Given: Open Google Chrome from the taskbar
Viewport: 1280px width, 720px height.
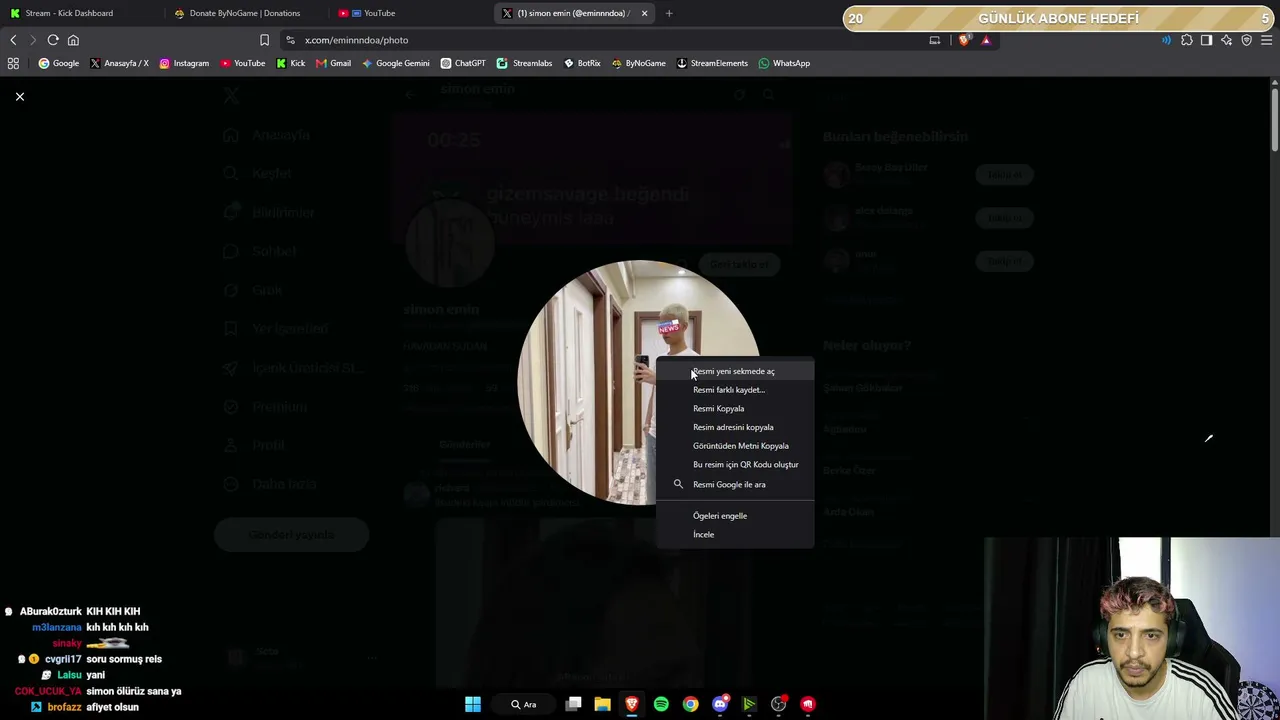Looking at the screenshot, I should [690, 704].
